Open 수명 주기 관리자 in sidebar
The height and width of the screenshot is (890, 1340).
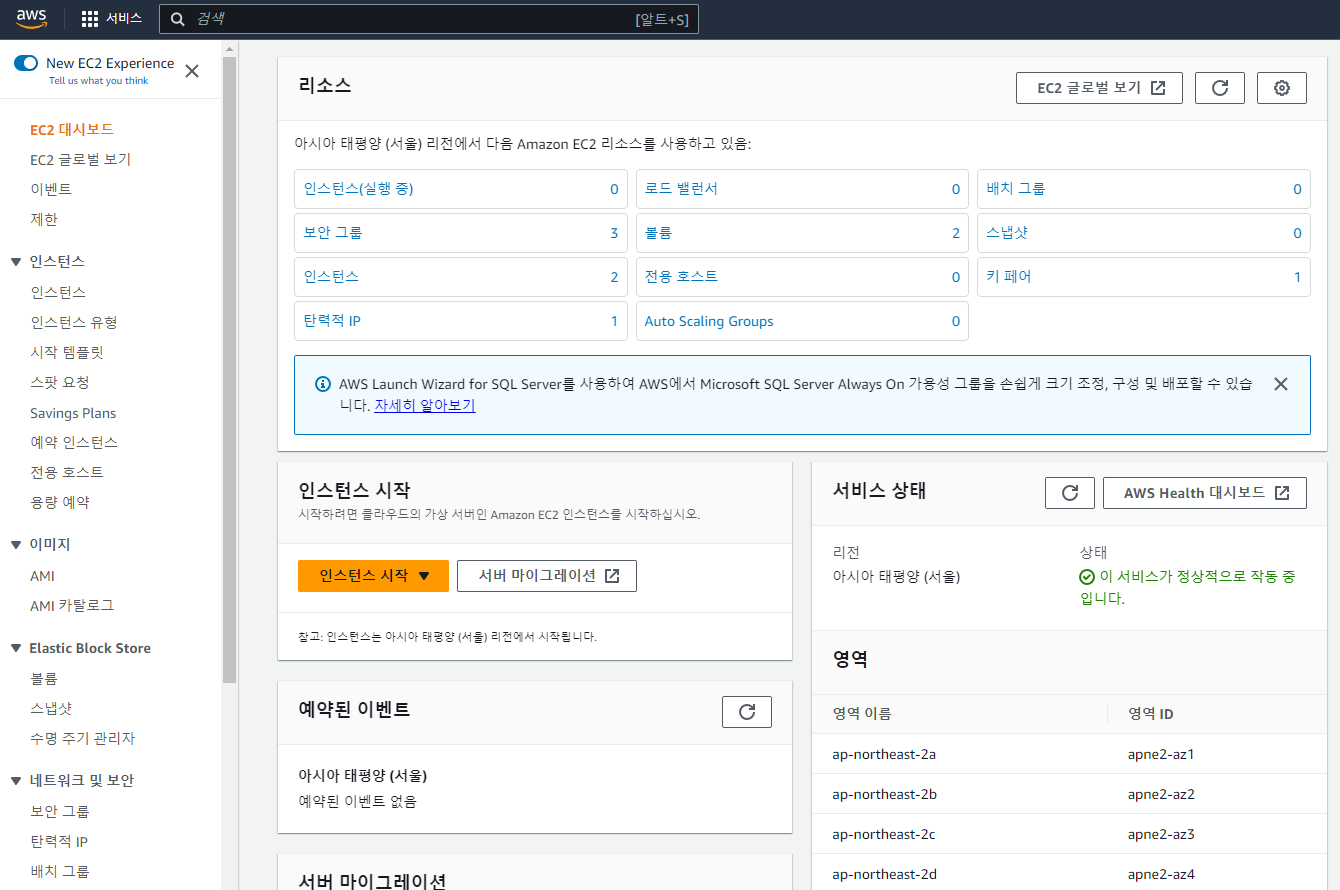coord(82,739)
